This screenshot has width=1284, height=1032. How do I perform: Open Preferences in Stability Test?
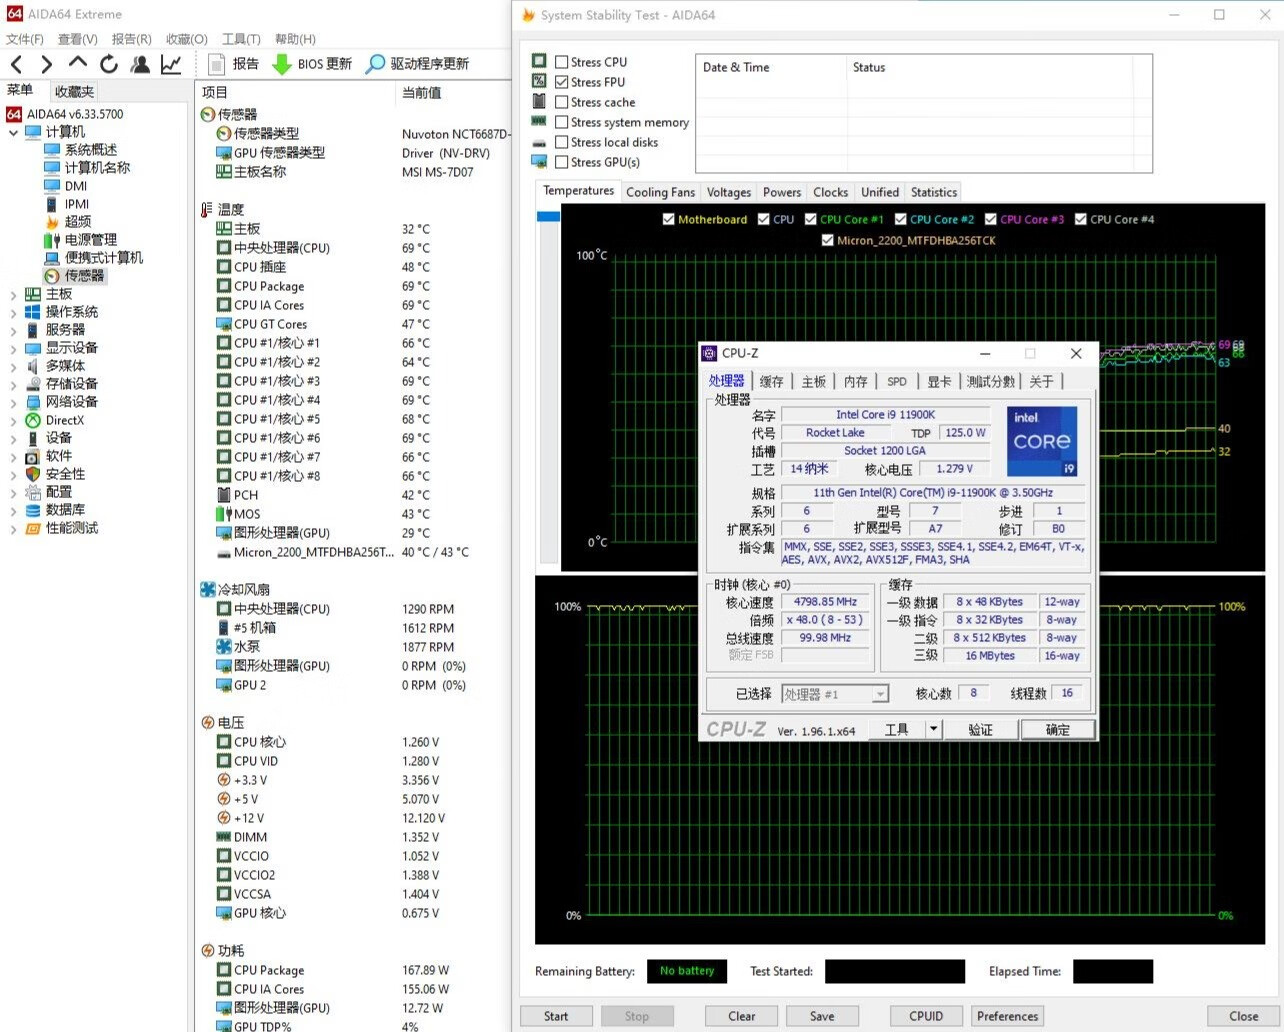(1007, 1016)
